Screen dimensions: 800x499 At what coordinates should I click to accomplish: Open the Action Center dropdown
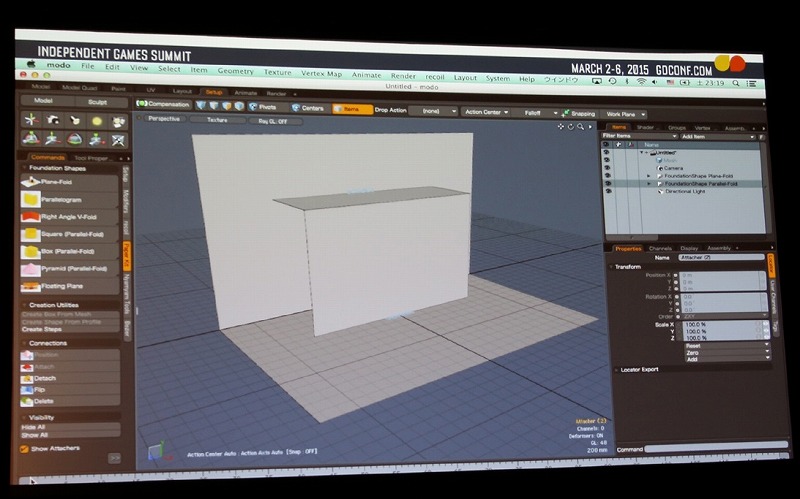(x=486, y=112)
